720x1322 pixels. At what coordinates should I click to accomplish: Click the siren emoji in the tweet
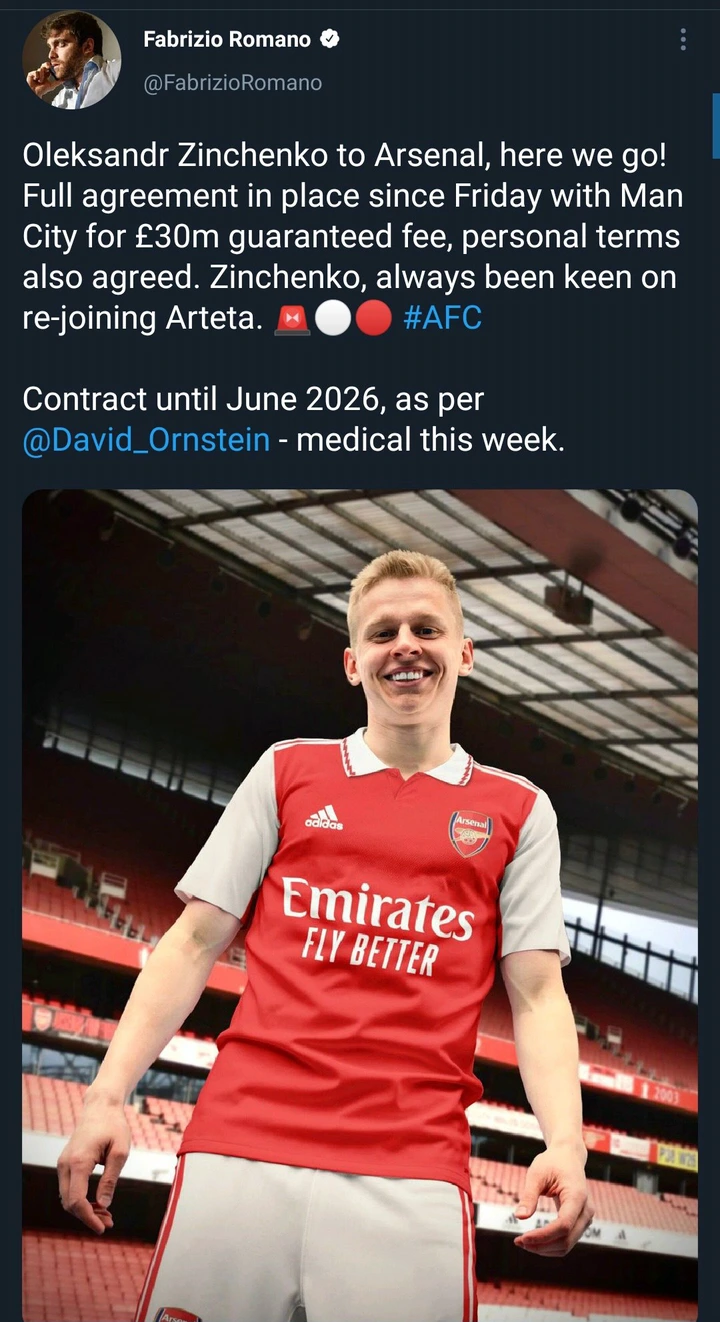tap(289, 319)
